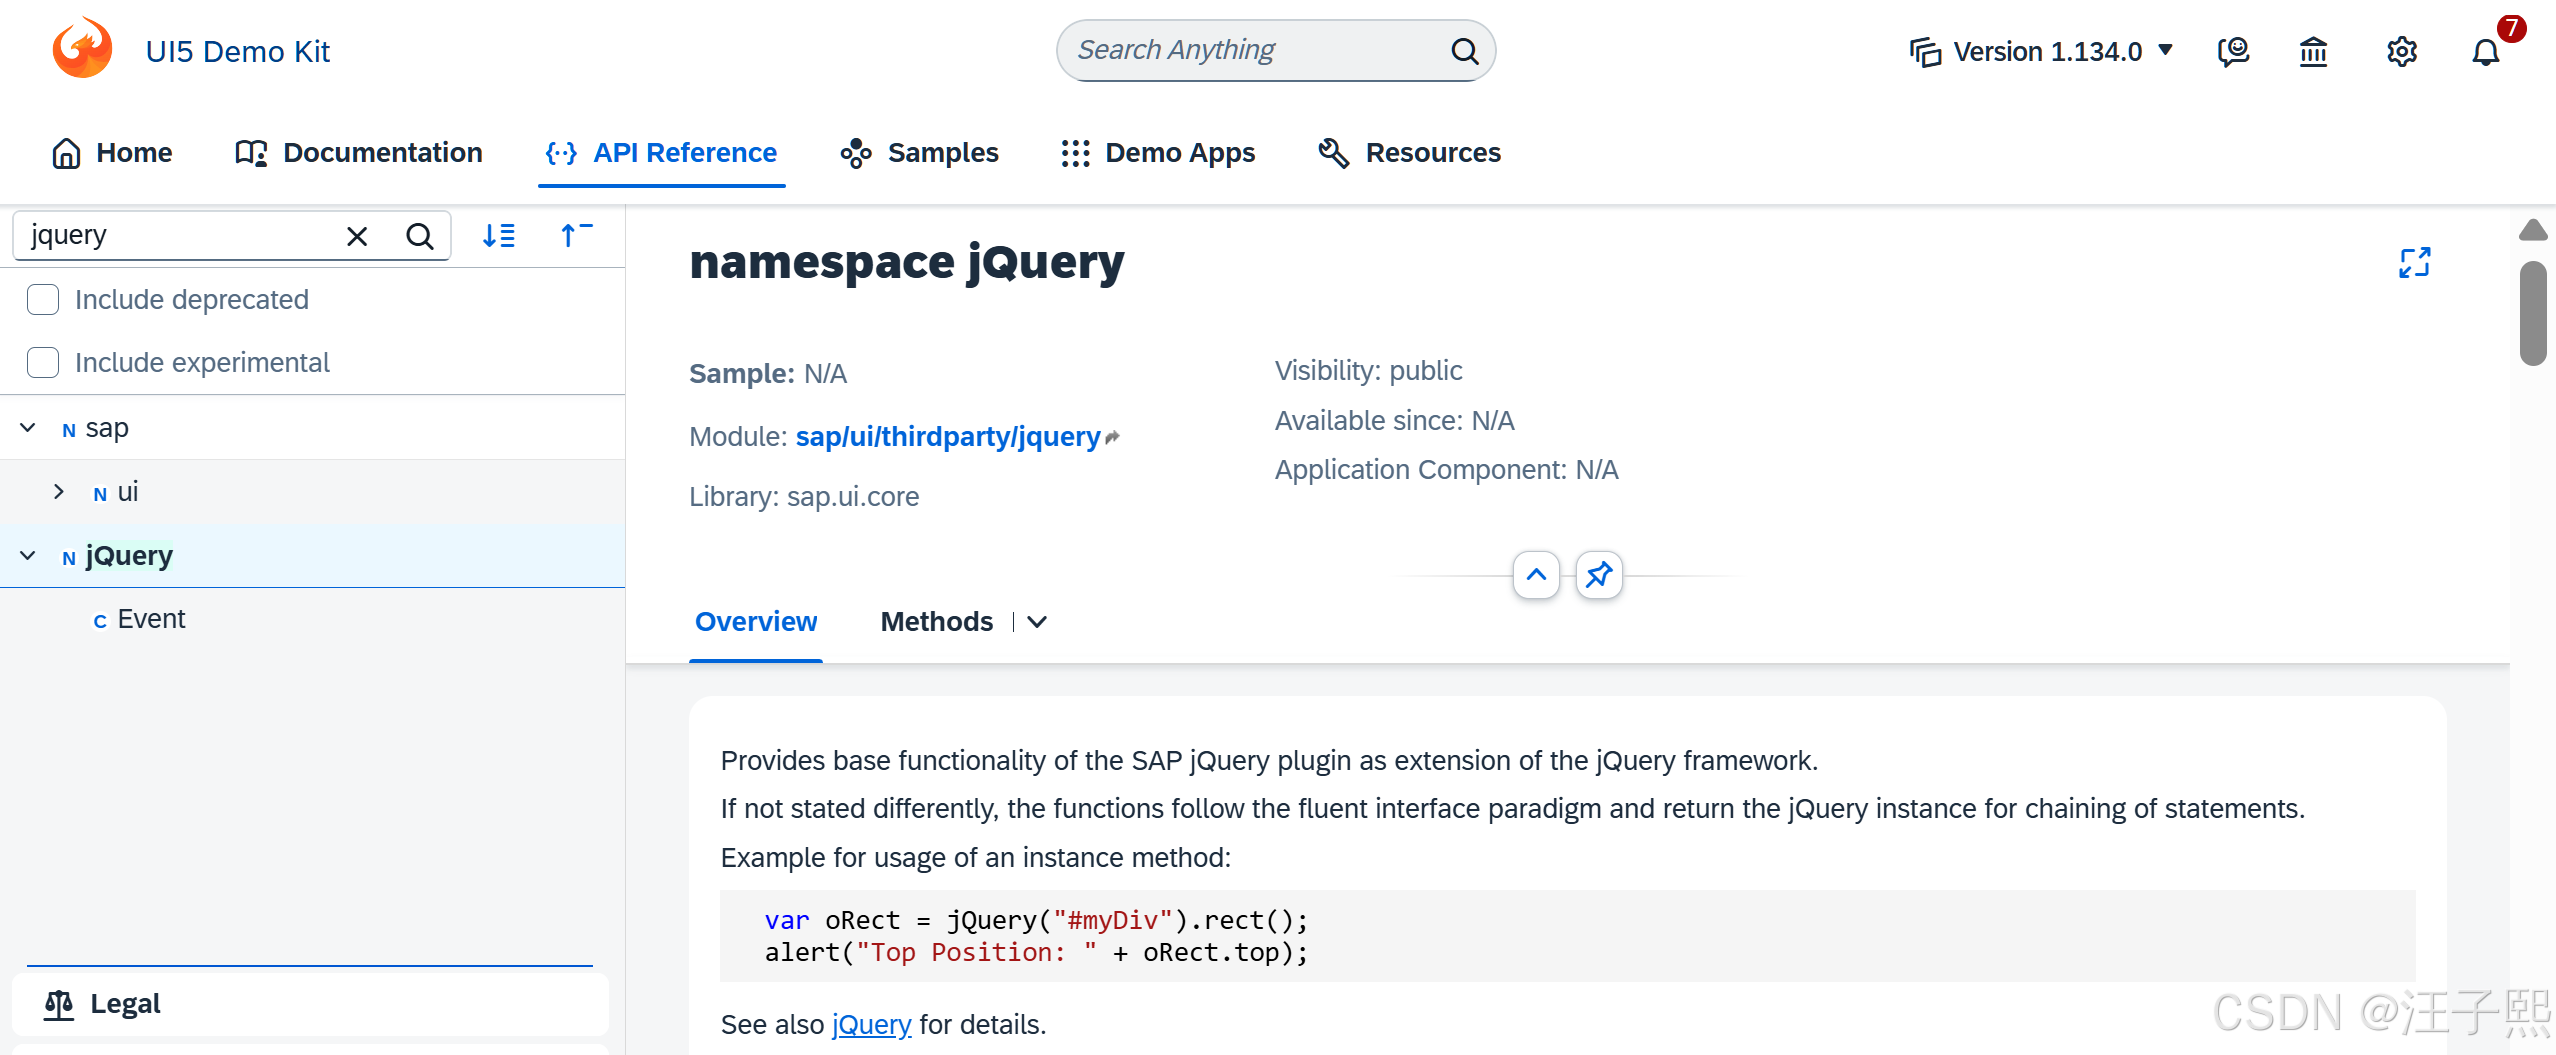Click the tree filter search magnifier
The height and width of the screenshot is (1055, 2556).
(420, 236)
